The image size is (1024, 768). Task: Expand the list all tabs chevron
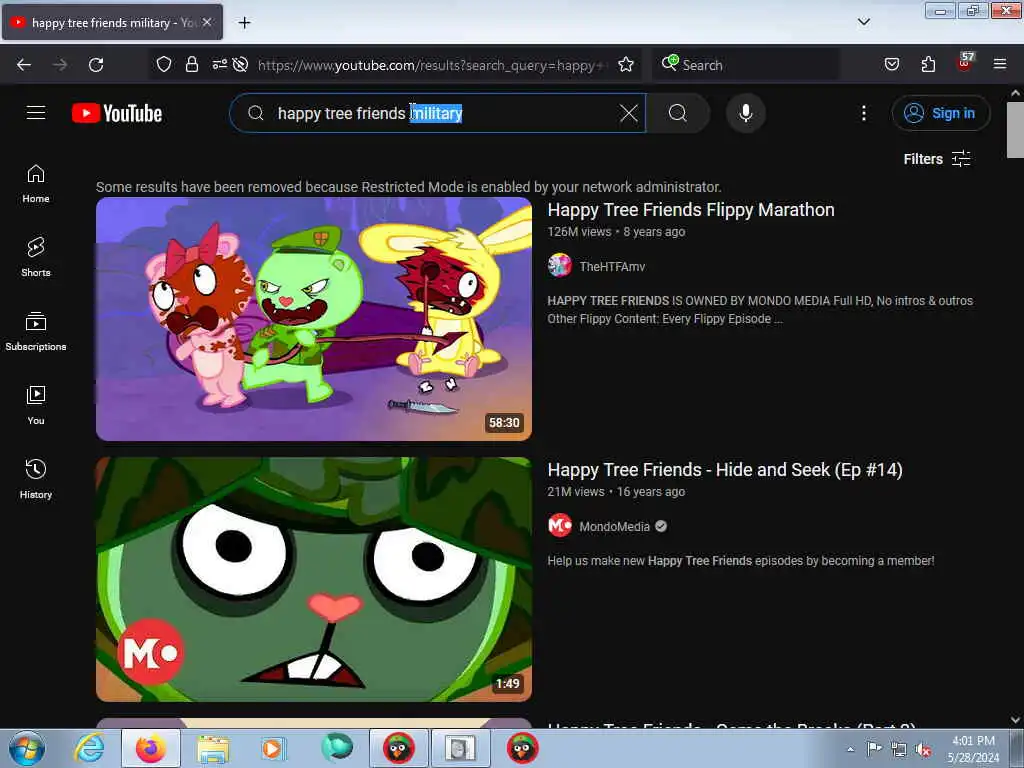coord(863,22)
